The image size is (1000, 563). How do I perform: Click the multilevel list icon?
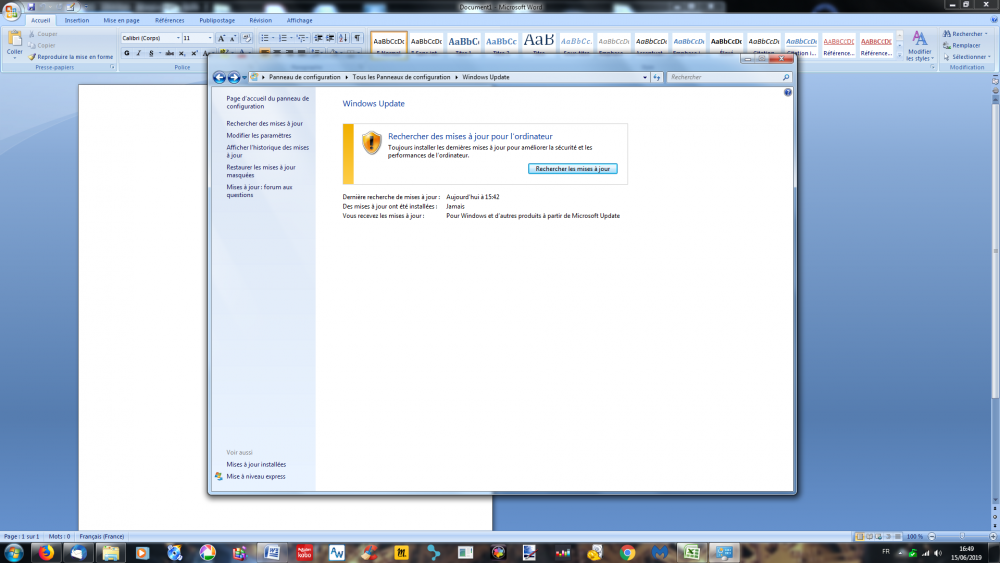[x=302, y=38]
